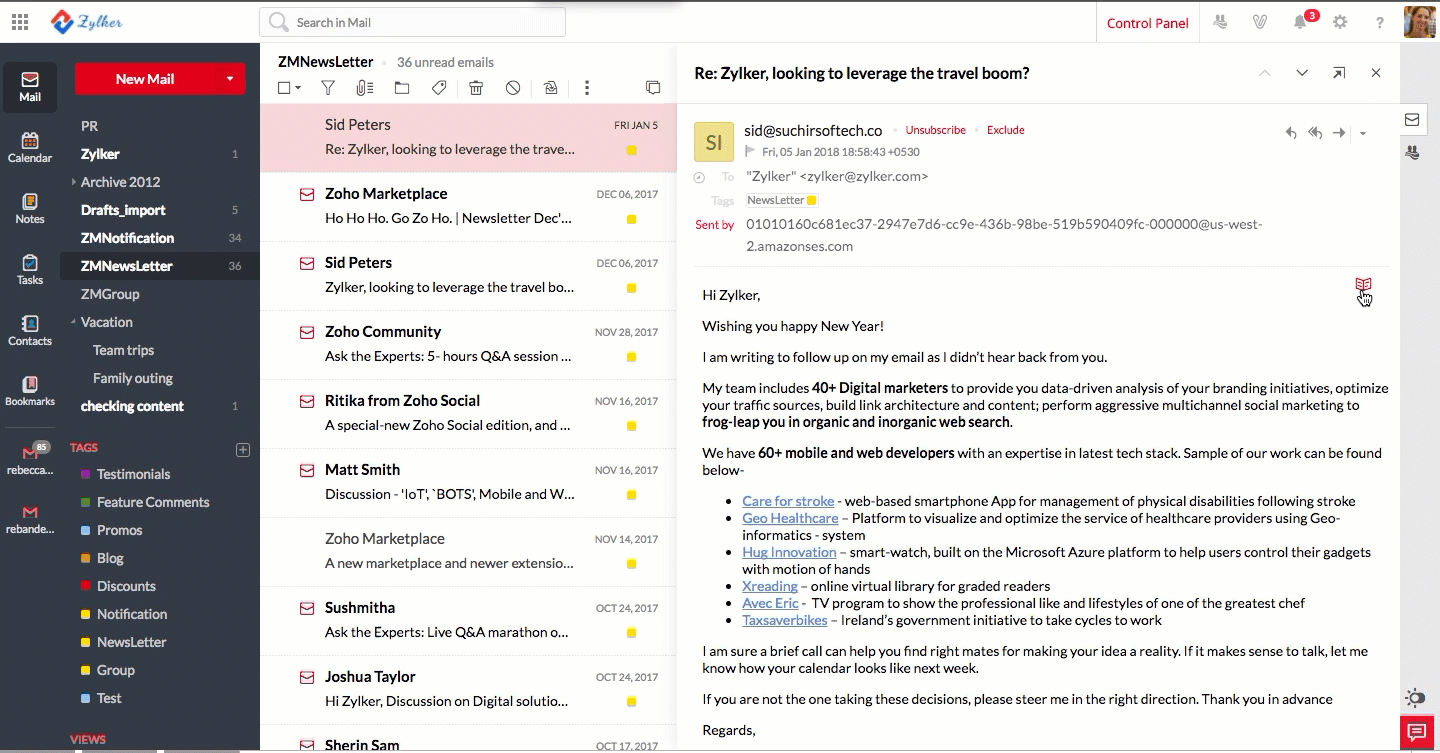Reply to the email with reply arrow
This screenshot has height=753, width=1440.
(1291, 133)
